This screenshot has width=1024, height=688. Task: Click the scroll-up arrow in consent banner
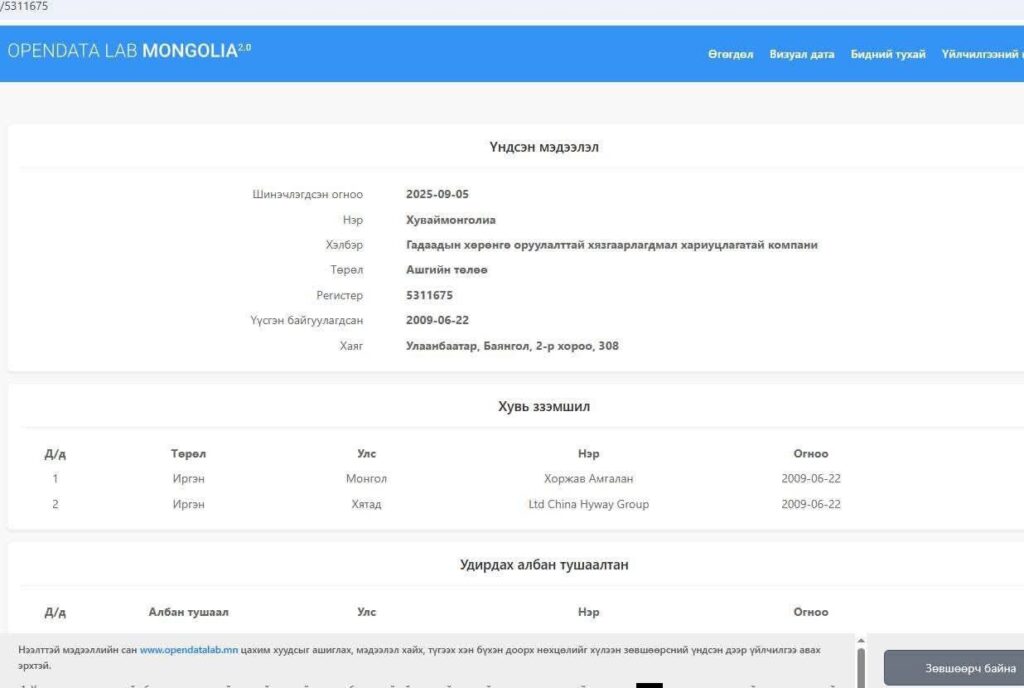(x=861, y=641)
